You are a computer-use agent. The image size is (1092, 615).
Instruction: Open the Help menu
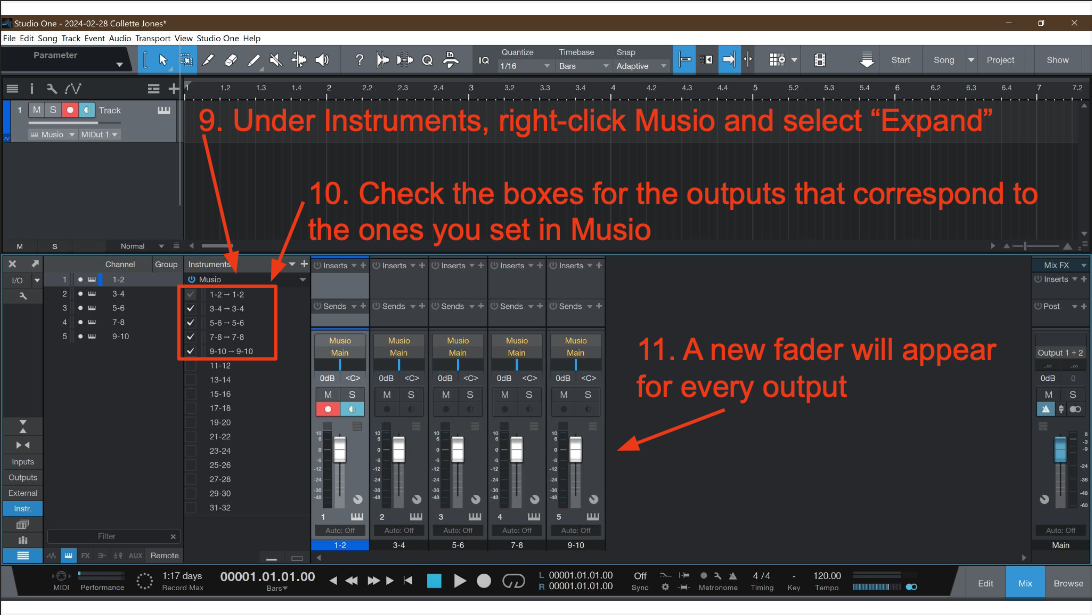point(251,38)
